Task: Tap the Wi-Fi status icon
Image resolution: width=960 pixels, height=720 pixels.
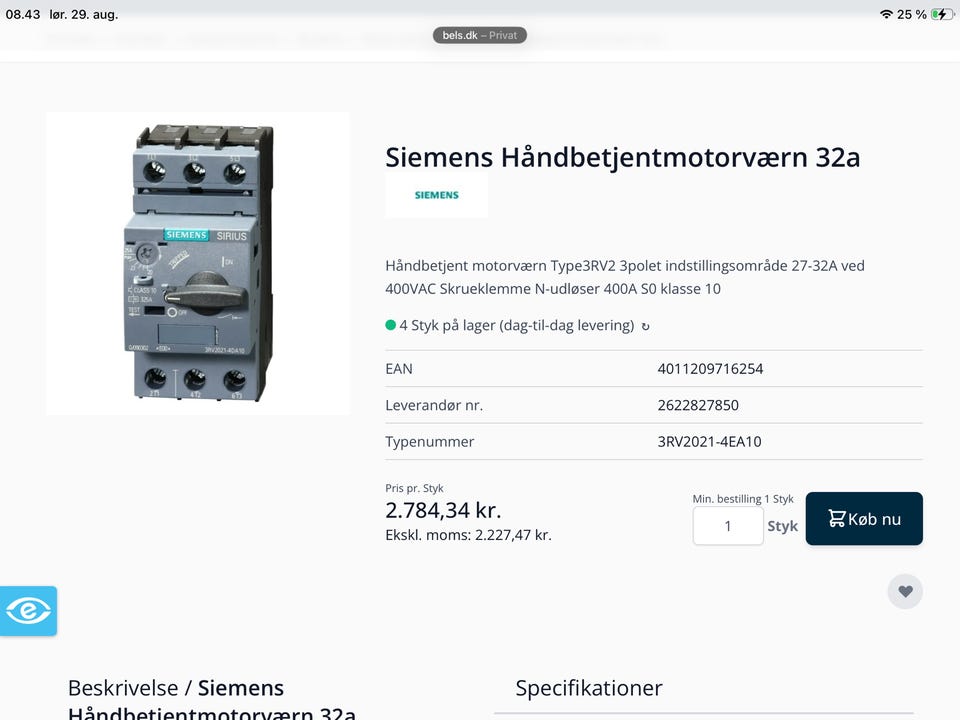Action: tap(886, 14)
